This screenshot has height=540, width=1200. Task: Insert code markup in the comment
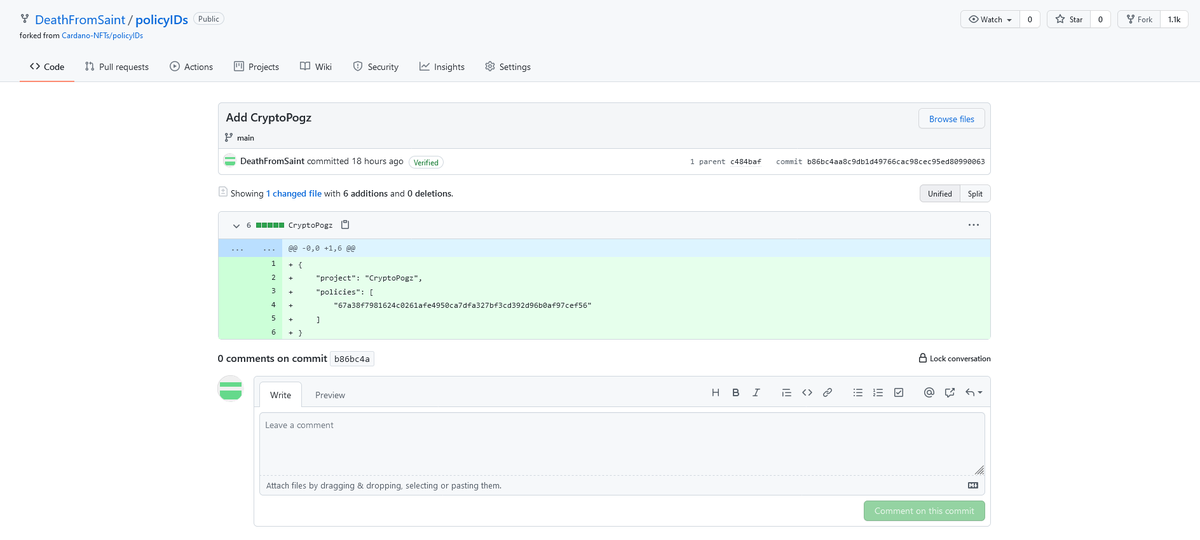(x=807, y=393)
